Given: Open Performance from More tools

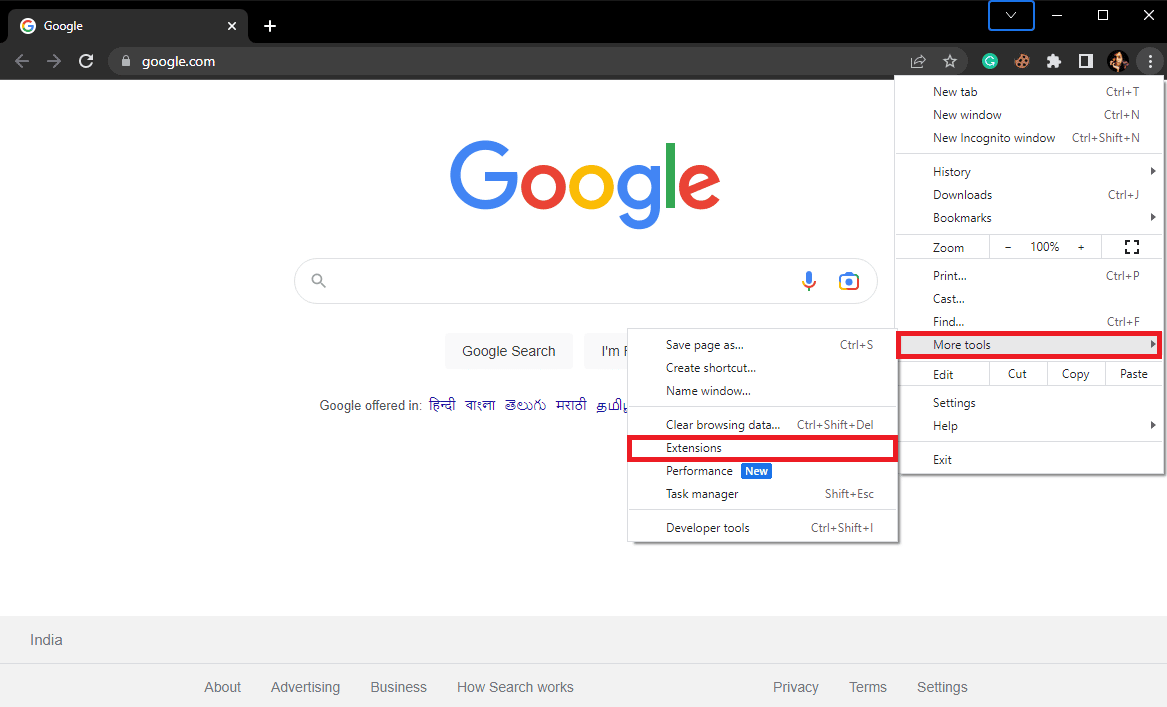Looking at the screenshot, I should point(763,471).
